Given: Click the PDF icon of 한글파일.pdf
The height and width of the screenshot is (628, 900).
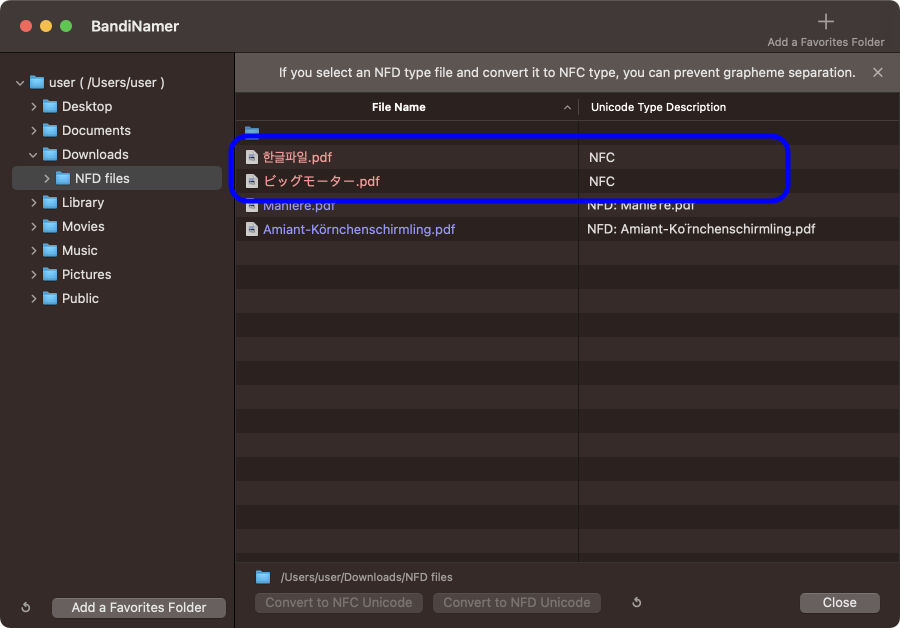Looking at the screenshot, I should [x=252, y=157].
